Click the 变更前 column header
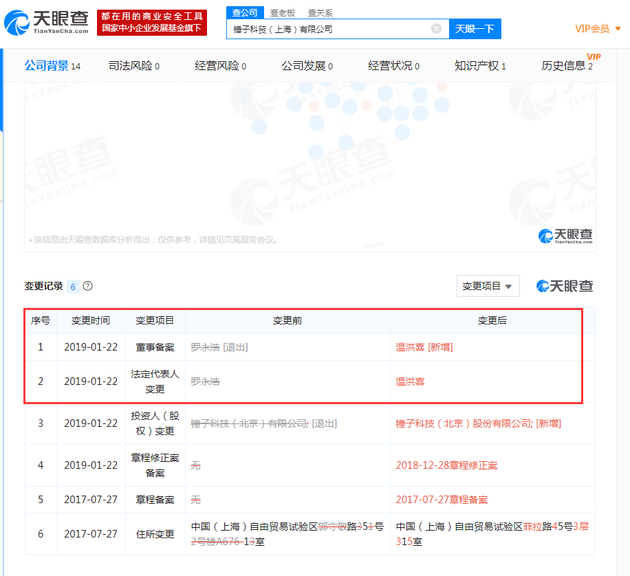Viewport: 630px width, 576px height. pyautogui.click(x=287, y=321)
